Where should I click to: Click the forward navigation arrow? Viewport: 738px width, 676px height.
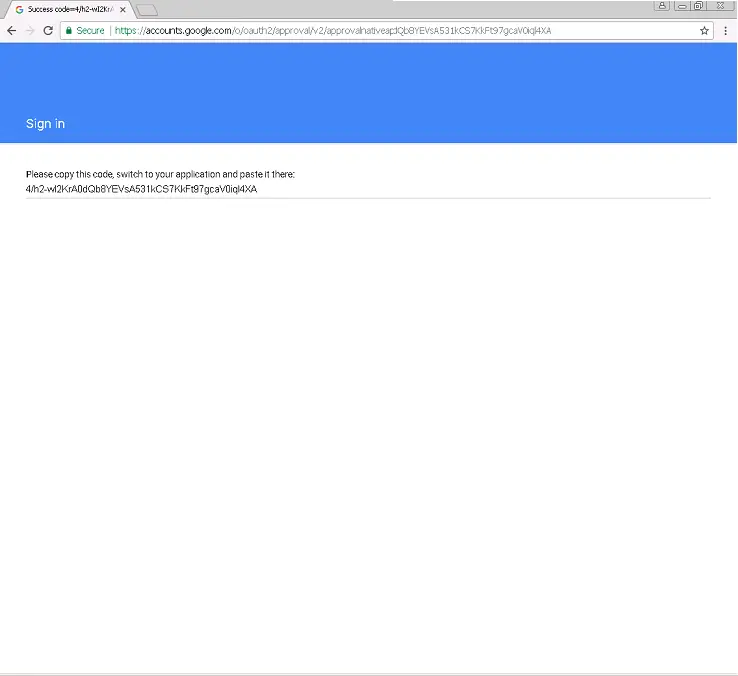[x=29, y=31]
